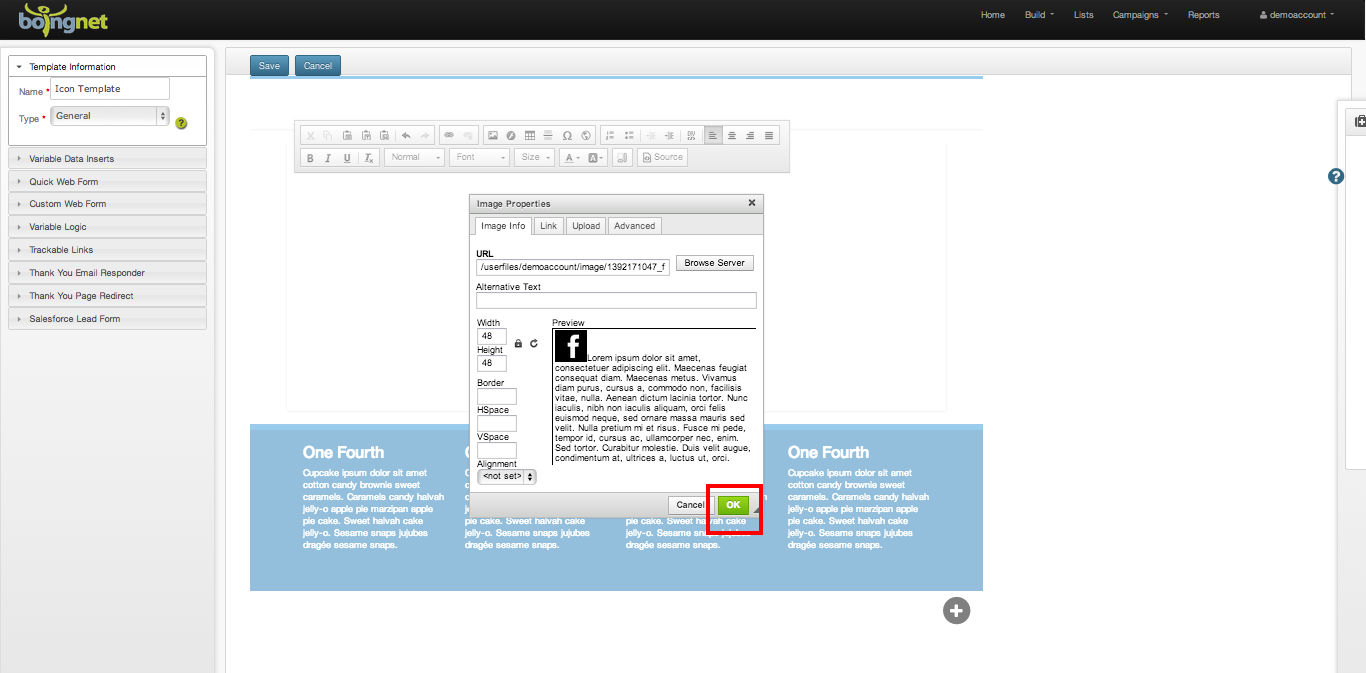
Task: Open the Normal paragraph format dropdown
Action: coord(415,157)
